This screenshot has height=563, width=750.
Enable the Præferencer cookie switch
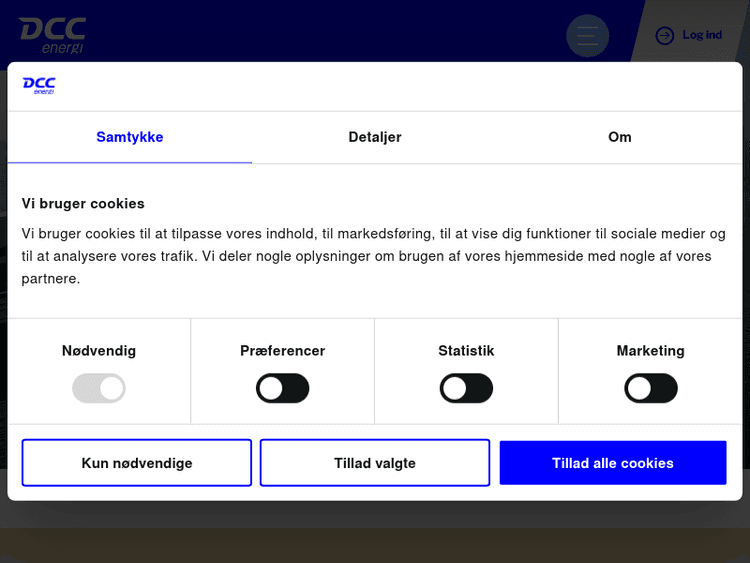pos(283,388)
